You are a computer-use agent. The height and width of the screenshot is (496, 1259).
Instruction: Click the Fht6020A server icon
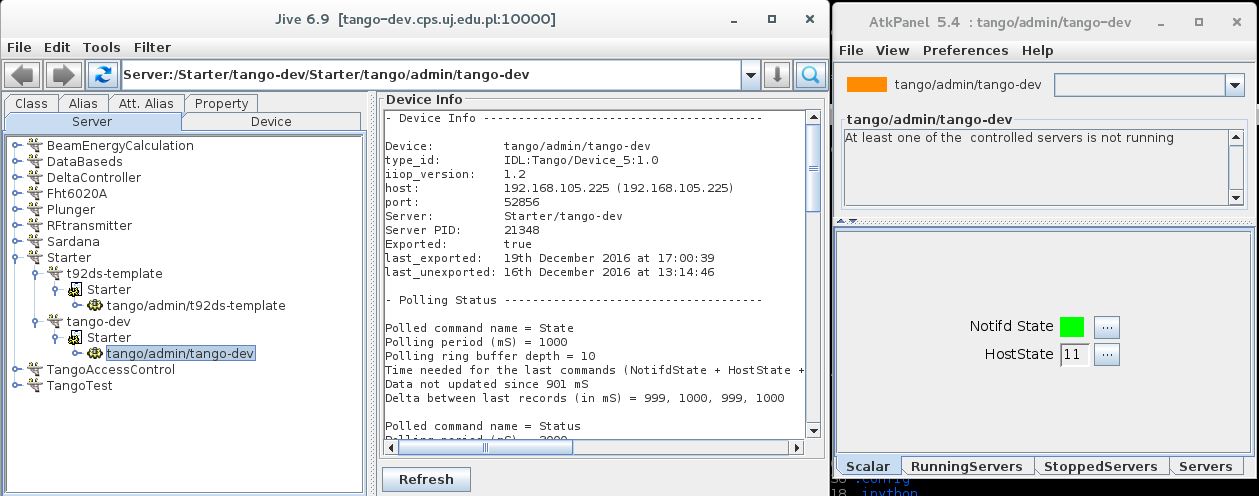click(x=34, y=193)
